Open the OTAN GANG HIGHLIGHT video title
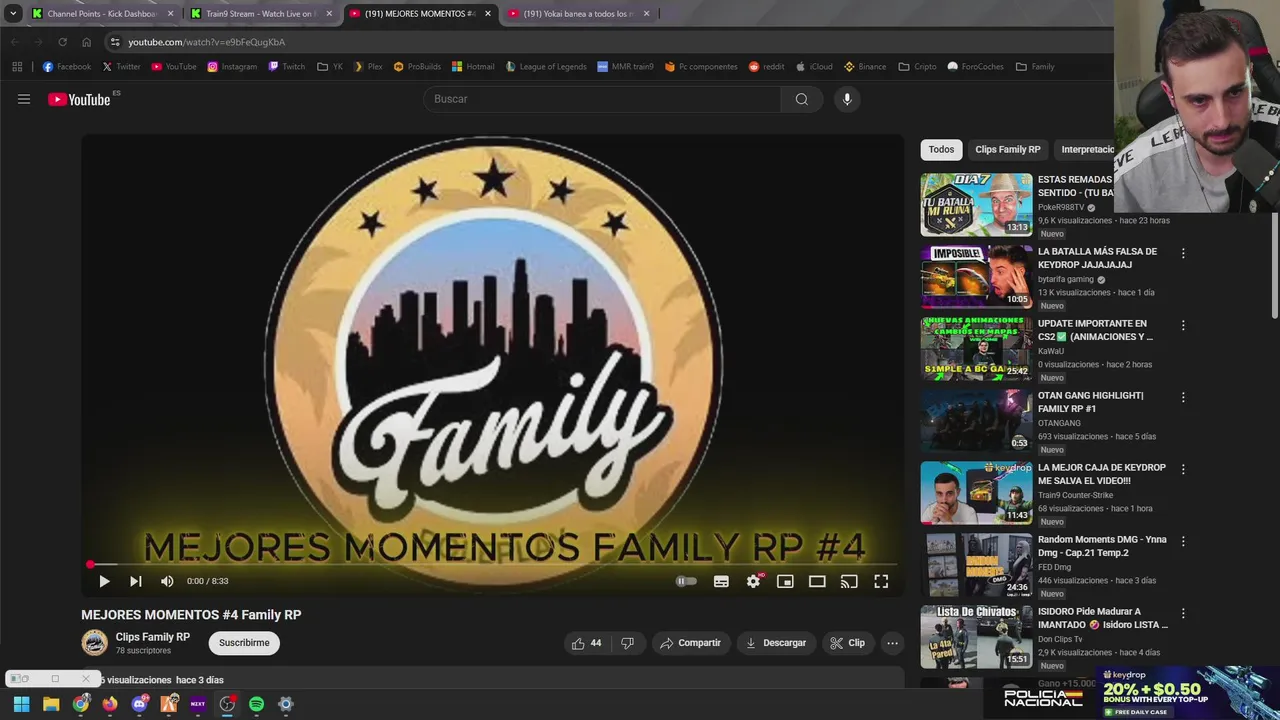Screen dimensions: 1280x720 point(1090,402)
